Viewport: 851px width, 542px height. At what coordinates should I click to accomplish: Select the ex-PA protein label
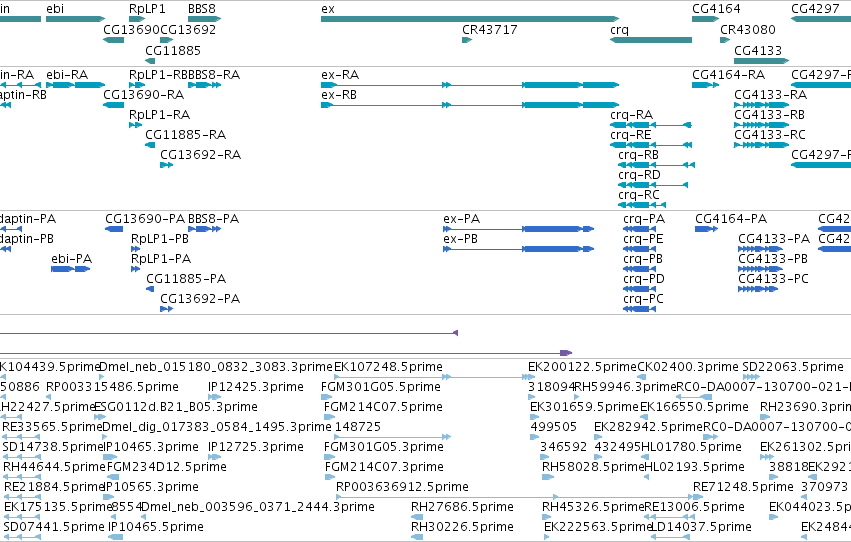click(x=461, y=219)
